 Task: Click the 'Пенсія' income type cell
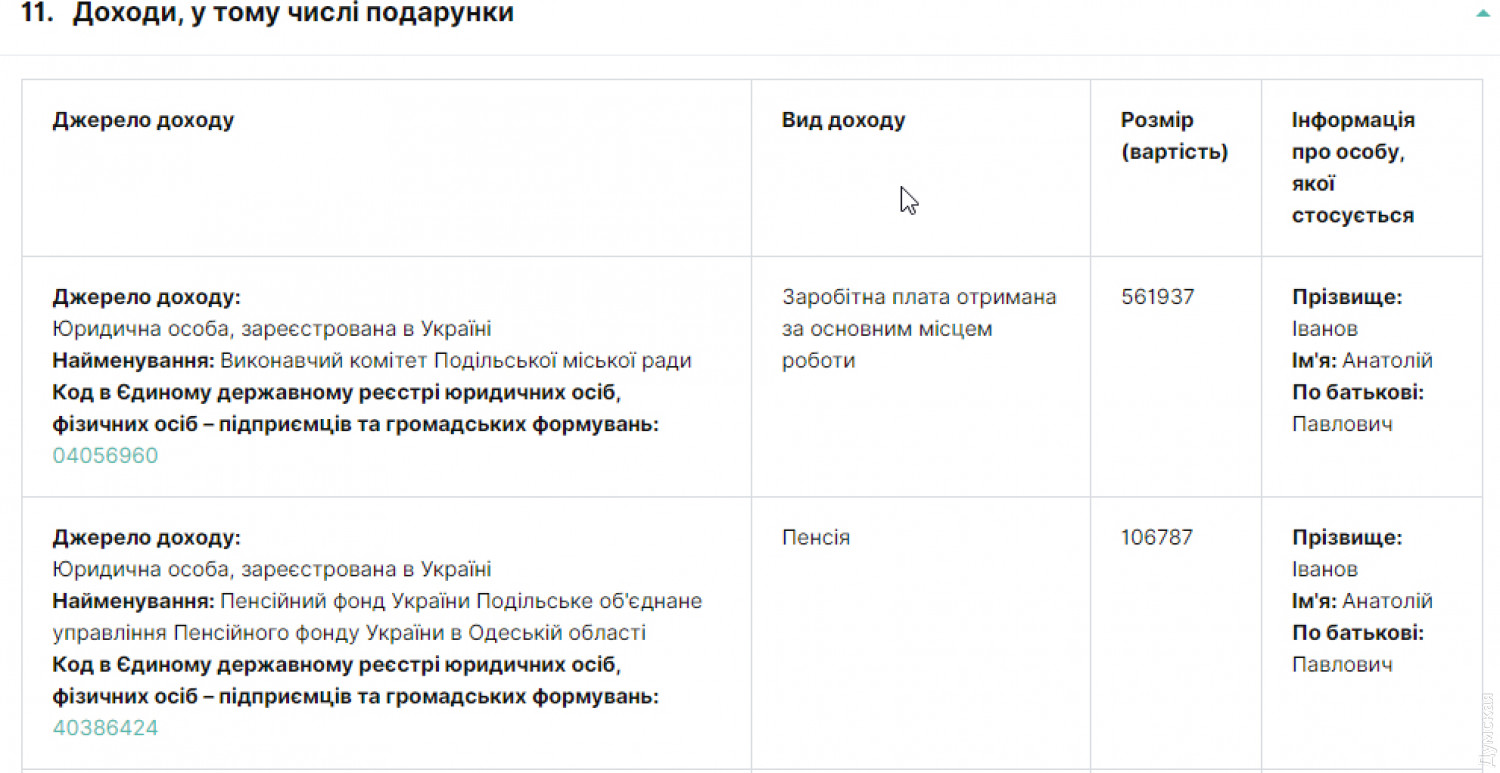tap(816, 538)
